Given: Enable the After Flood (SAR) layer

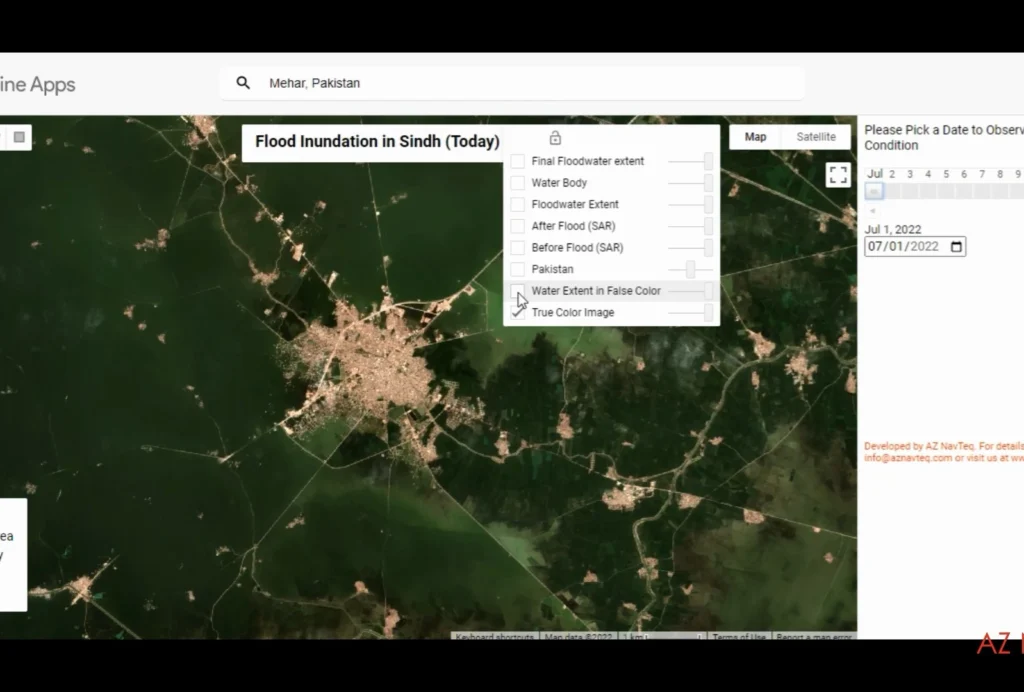Looking at the screenshot, I should coord(518,226).
